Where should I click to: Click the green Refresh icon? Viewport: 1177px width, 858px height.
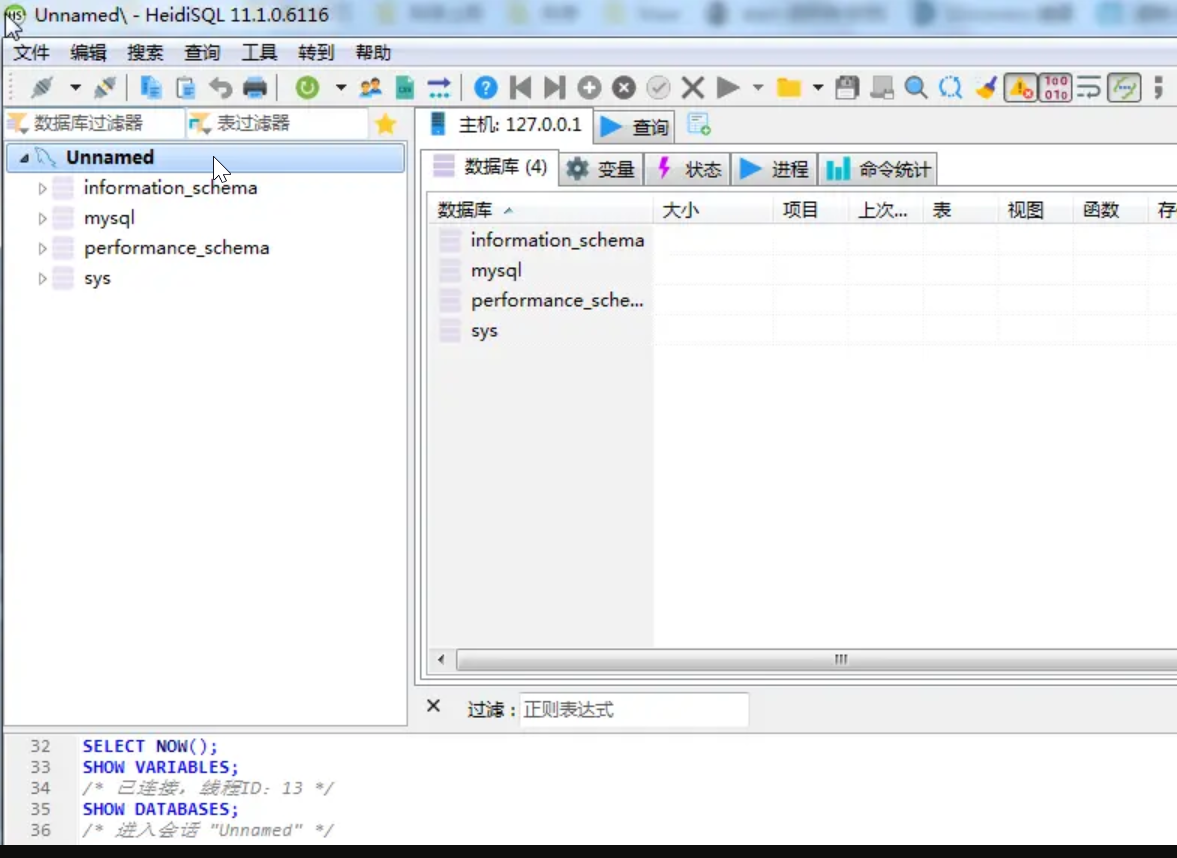coord(307,88)
